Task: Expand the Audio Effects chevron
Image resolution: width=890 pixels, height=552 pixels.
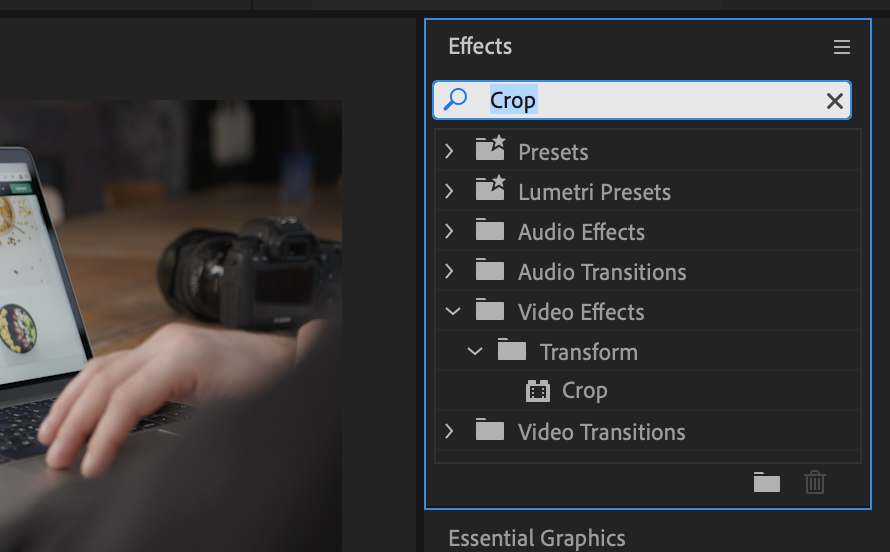Action: coord(449,231)
